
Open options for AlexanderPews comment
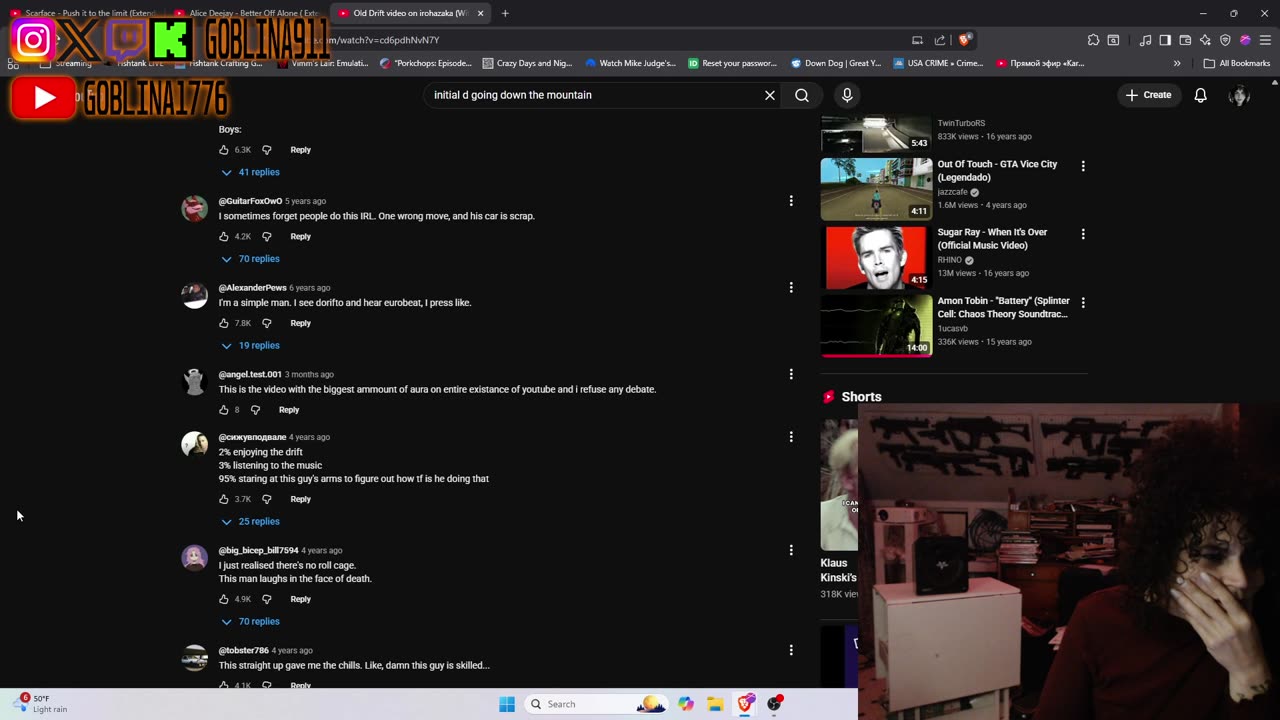click(791, 287)
